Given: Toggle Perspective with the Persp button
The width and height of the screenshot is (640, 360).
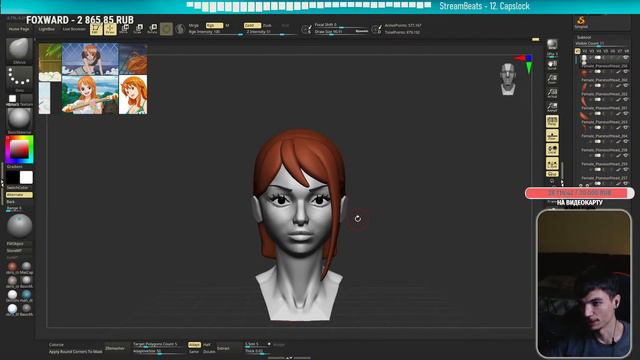Looking at the screenshot, I should [x=552, y=122].
